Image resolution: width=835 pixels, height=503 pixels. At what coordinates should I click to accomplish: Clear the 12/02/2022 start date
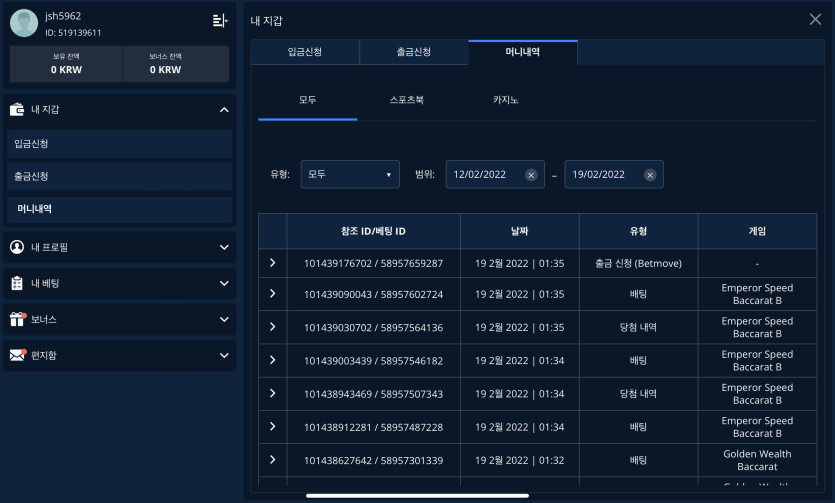531,175
